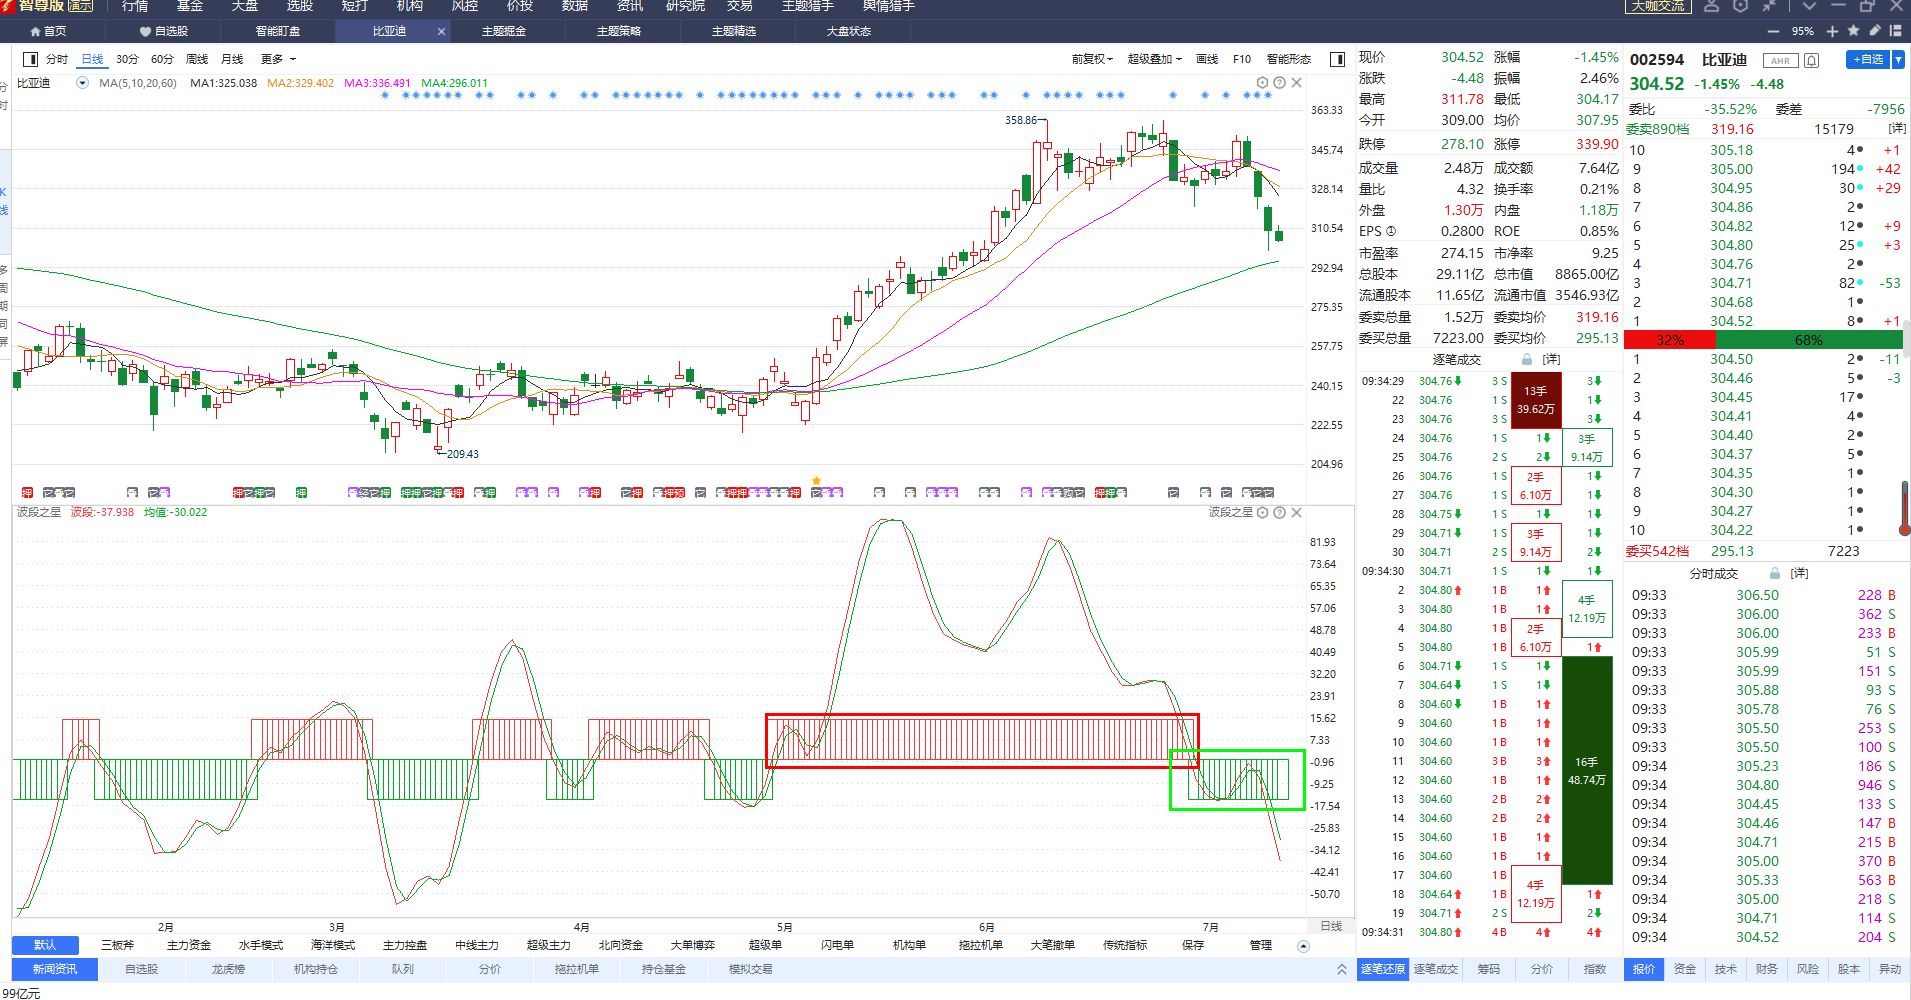Switch chart period to 60分
1911x1000 pixels.
point(162,59)
